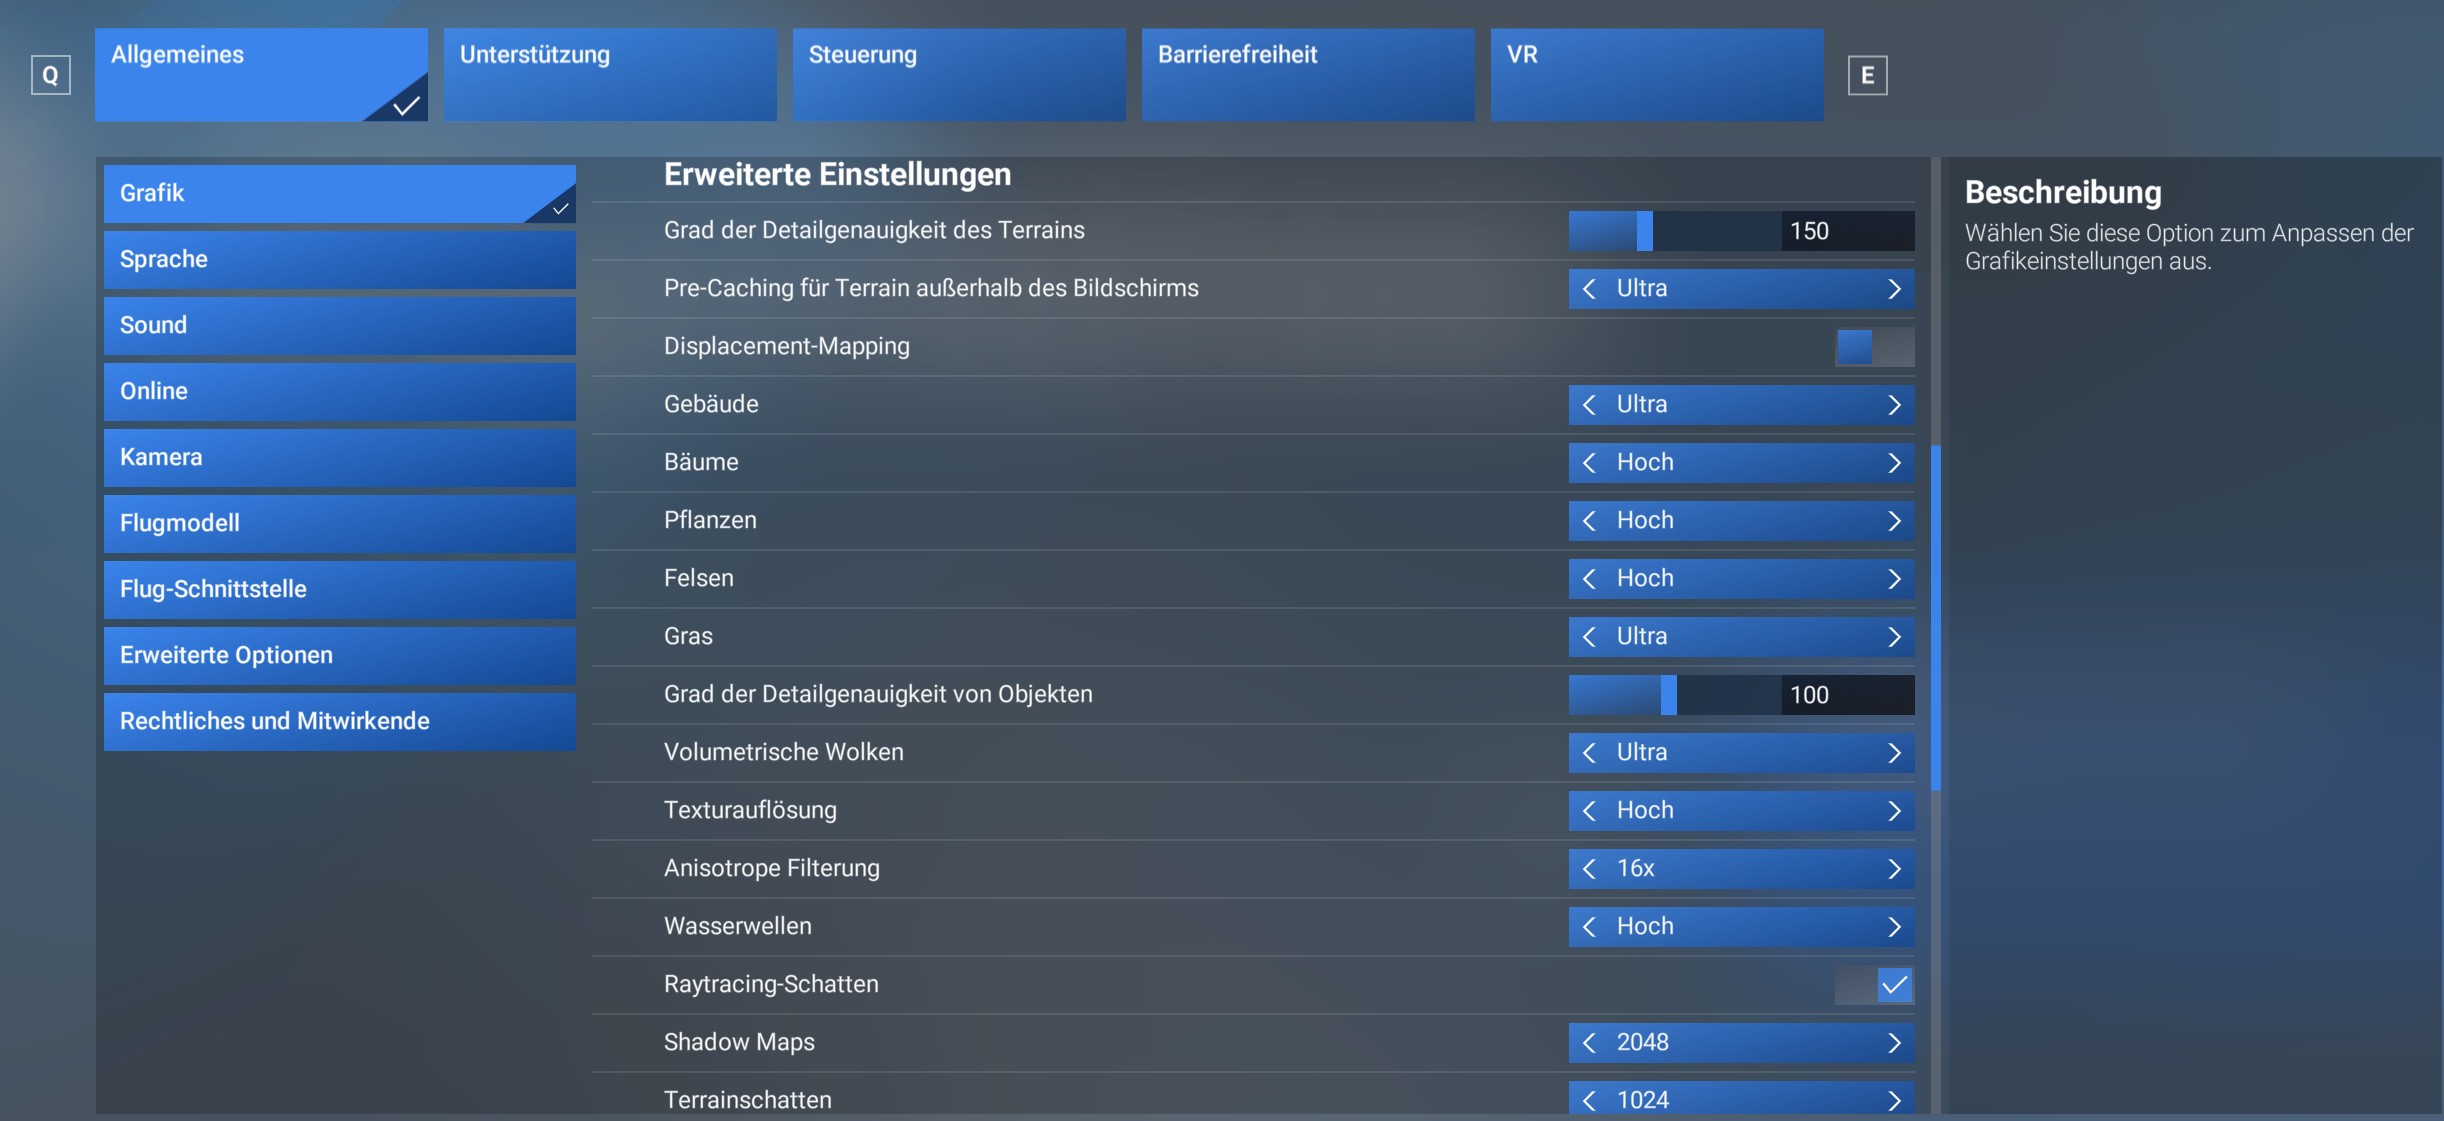
Task: Click left arrow for Anisotrope Filterung
Action: point(1589,869)
